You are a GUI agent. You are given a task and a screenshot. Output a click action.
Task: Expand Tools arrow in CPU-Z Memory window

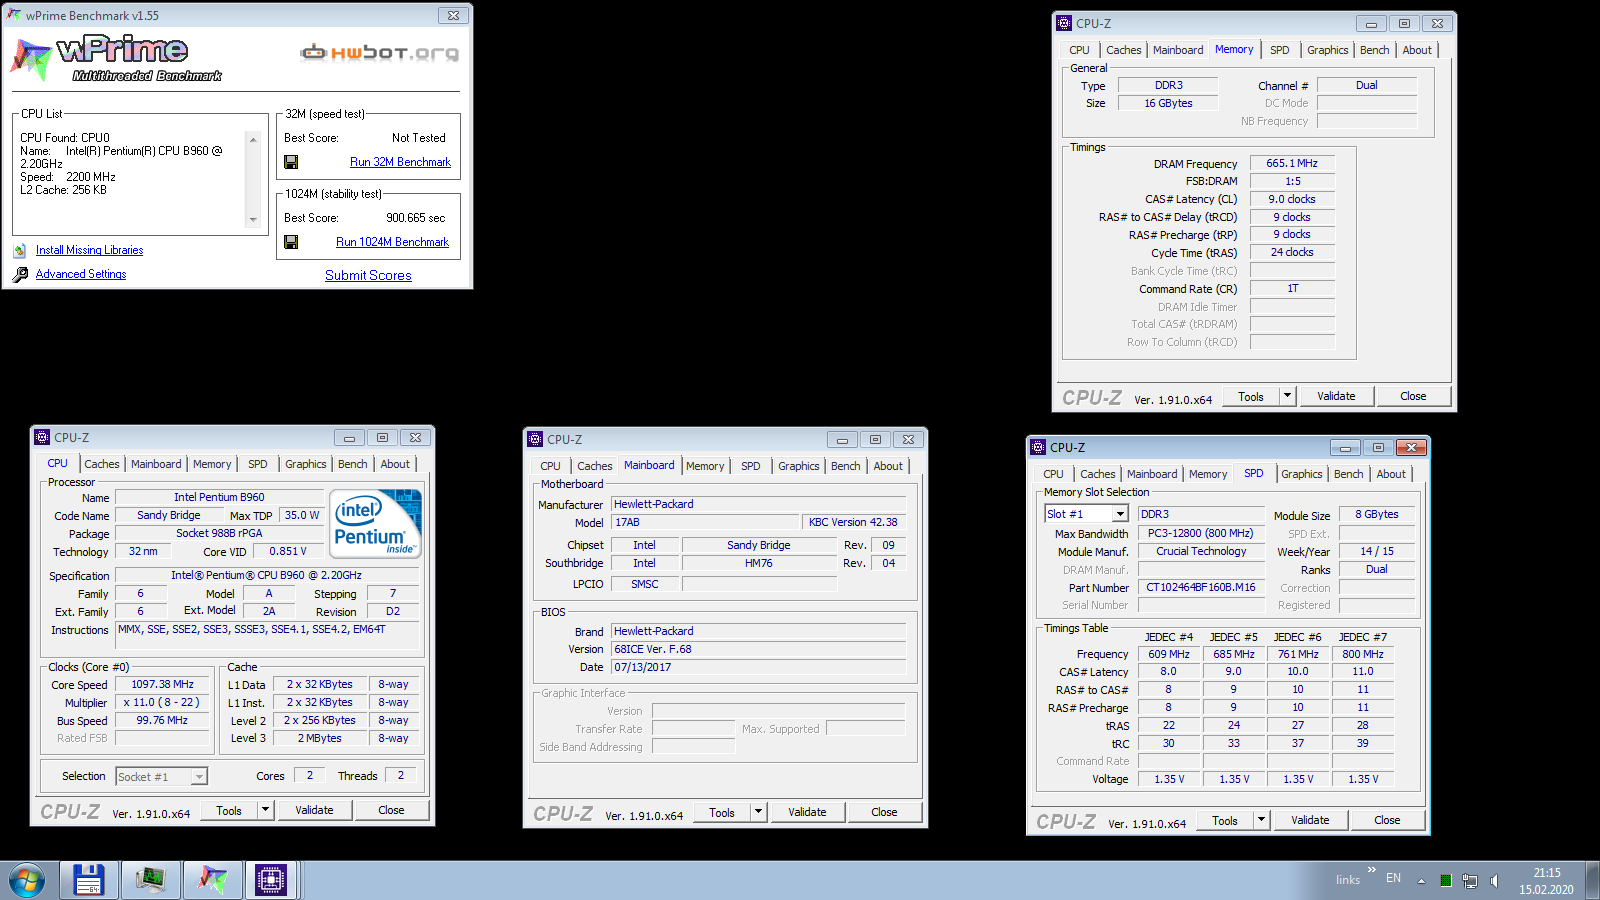click(1288, 396)
